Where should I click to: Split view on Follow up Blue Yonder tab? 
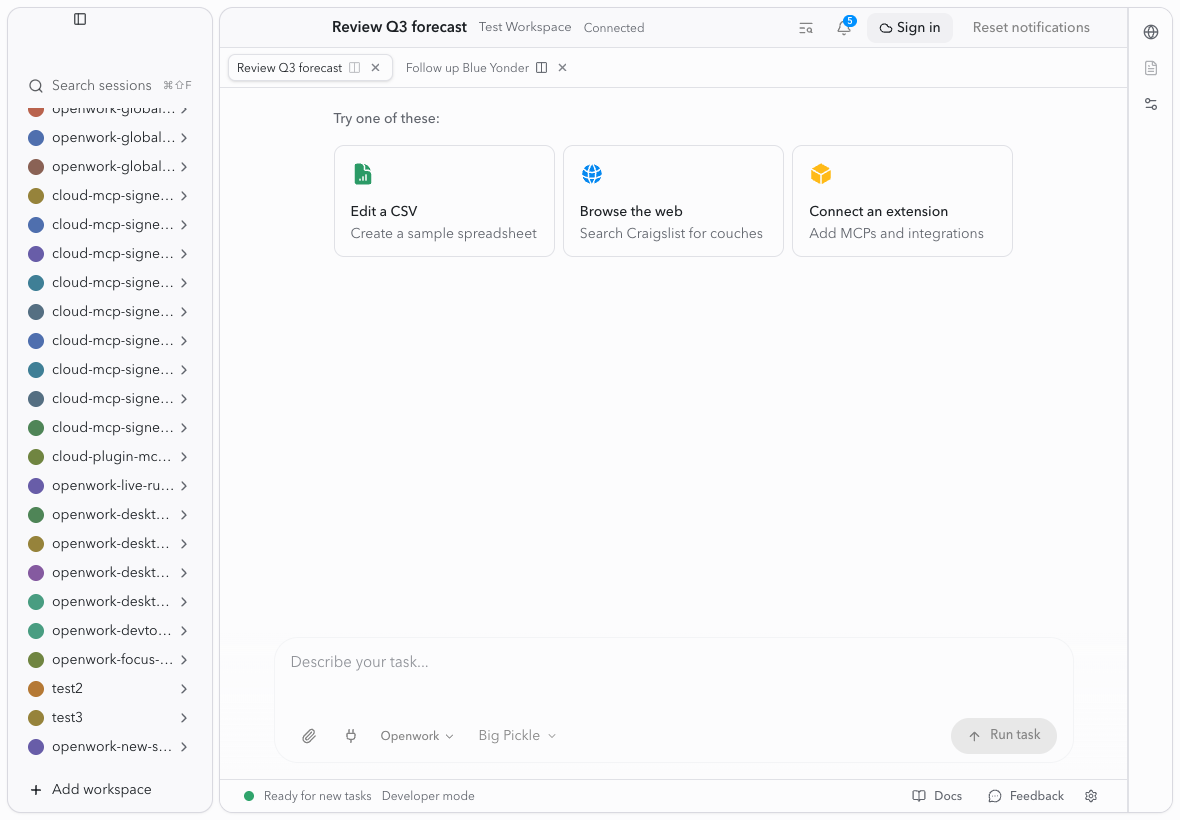tap(541, 68)
